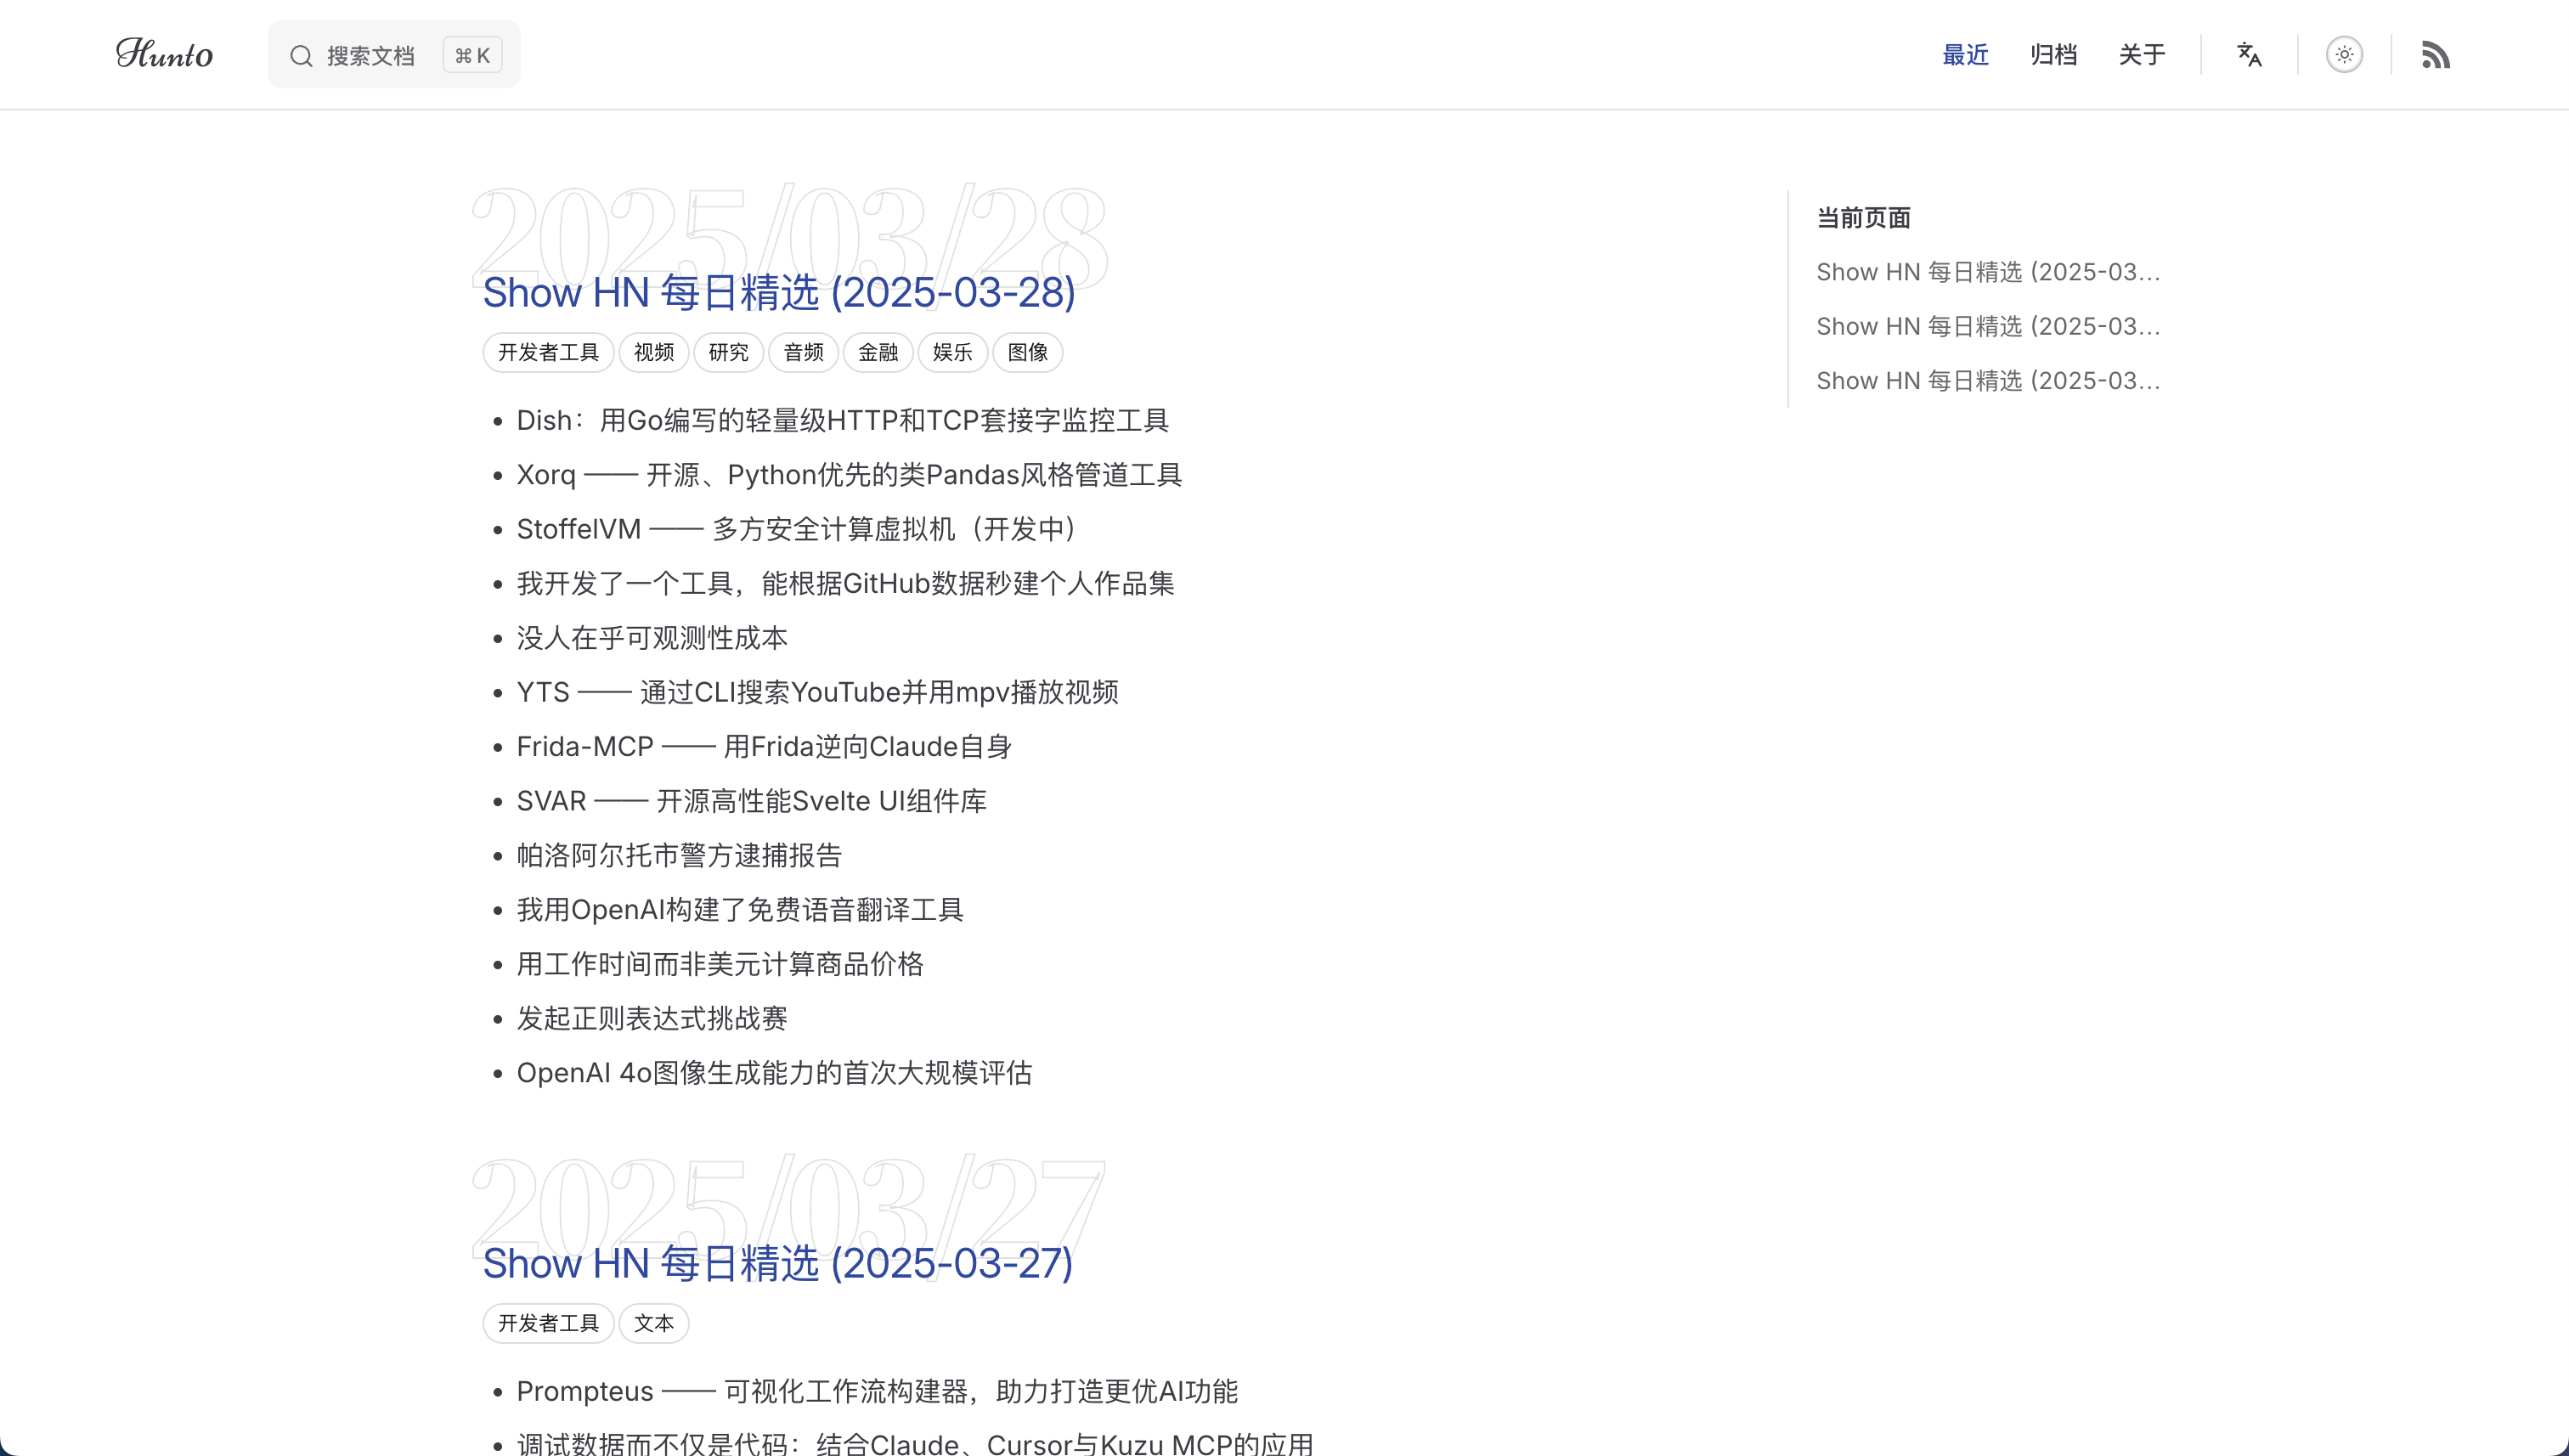Click the SVAR Svelte UI组件库 item

[x=751, y=801]
